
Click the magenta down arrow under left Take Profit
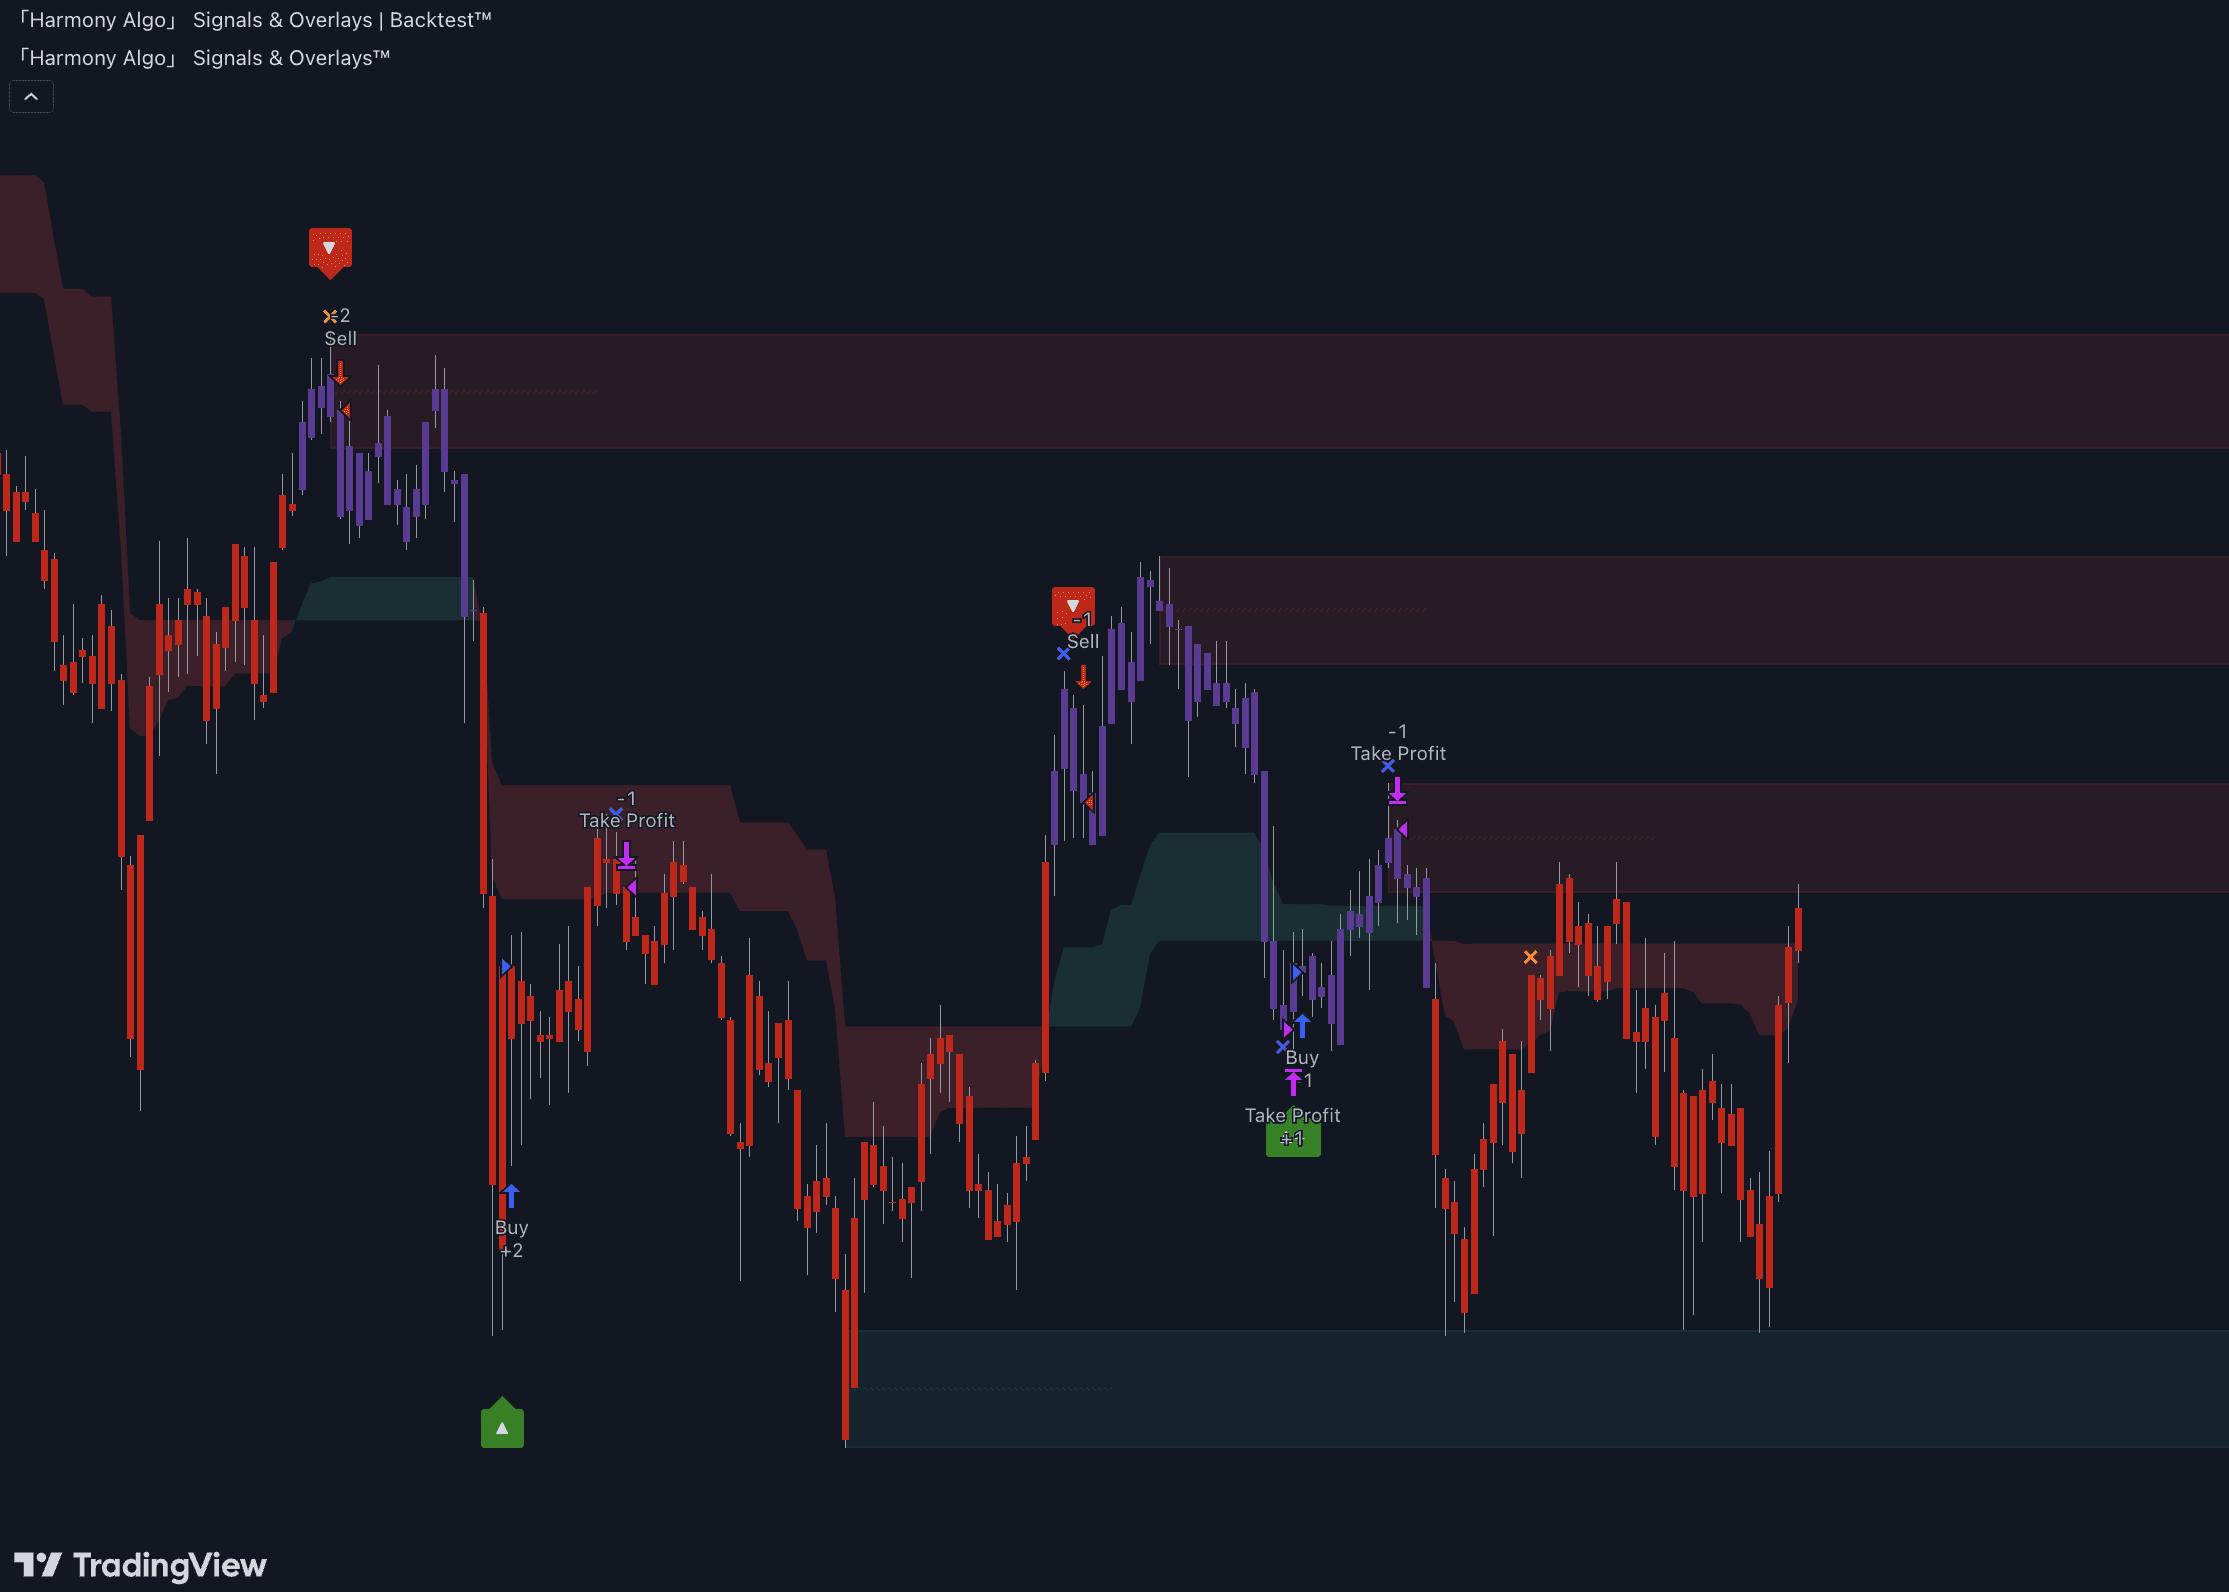(626, 855)
